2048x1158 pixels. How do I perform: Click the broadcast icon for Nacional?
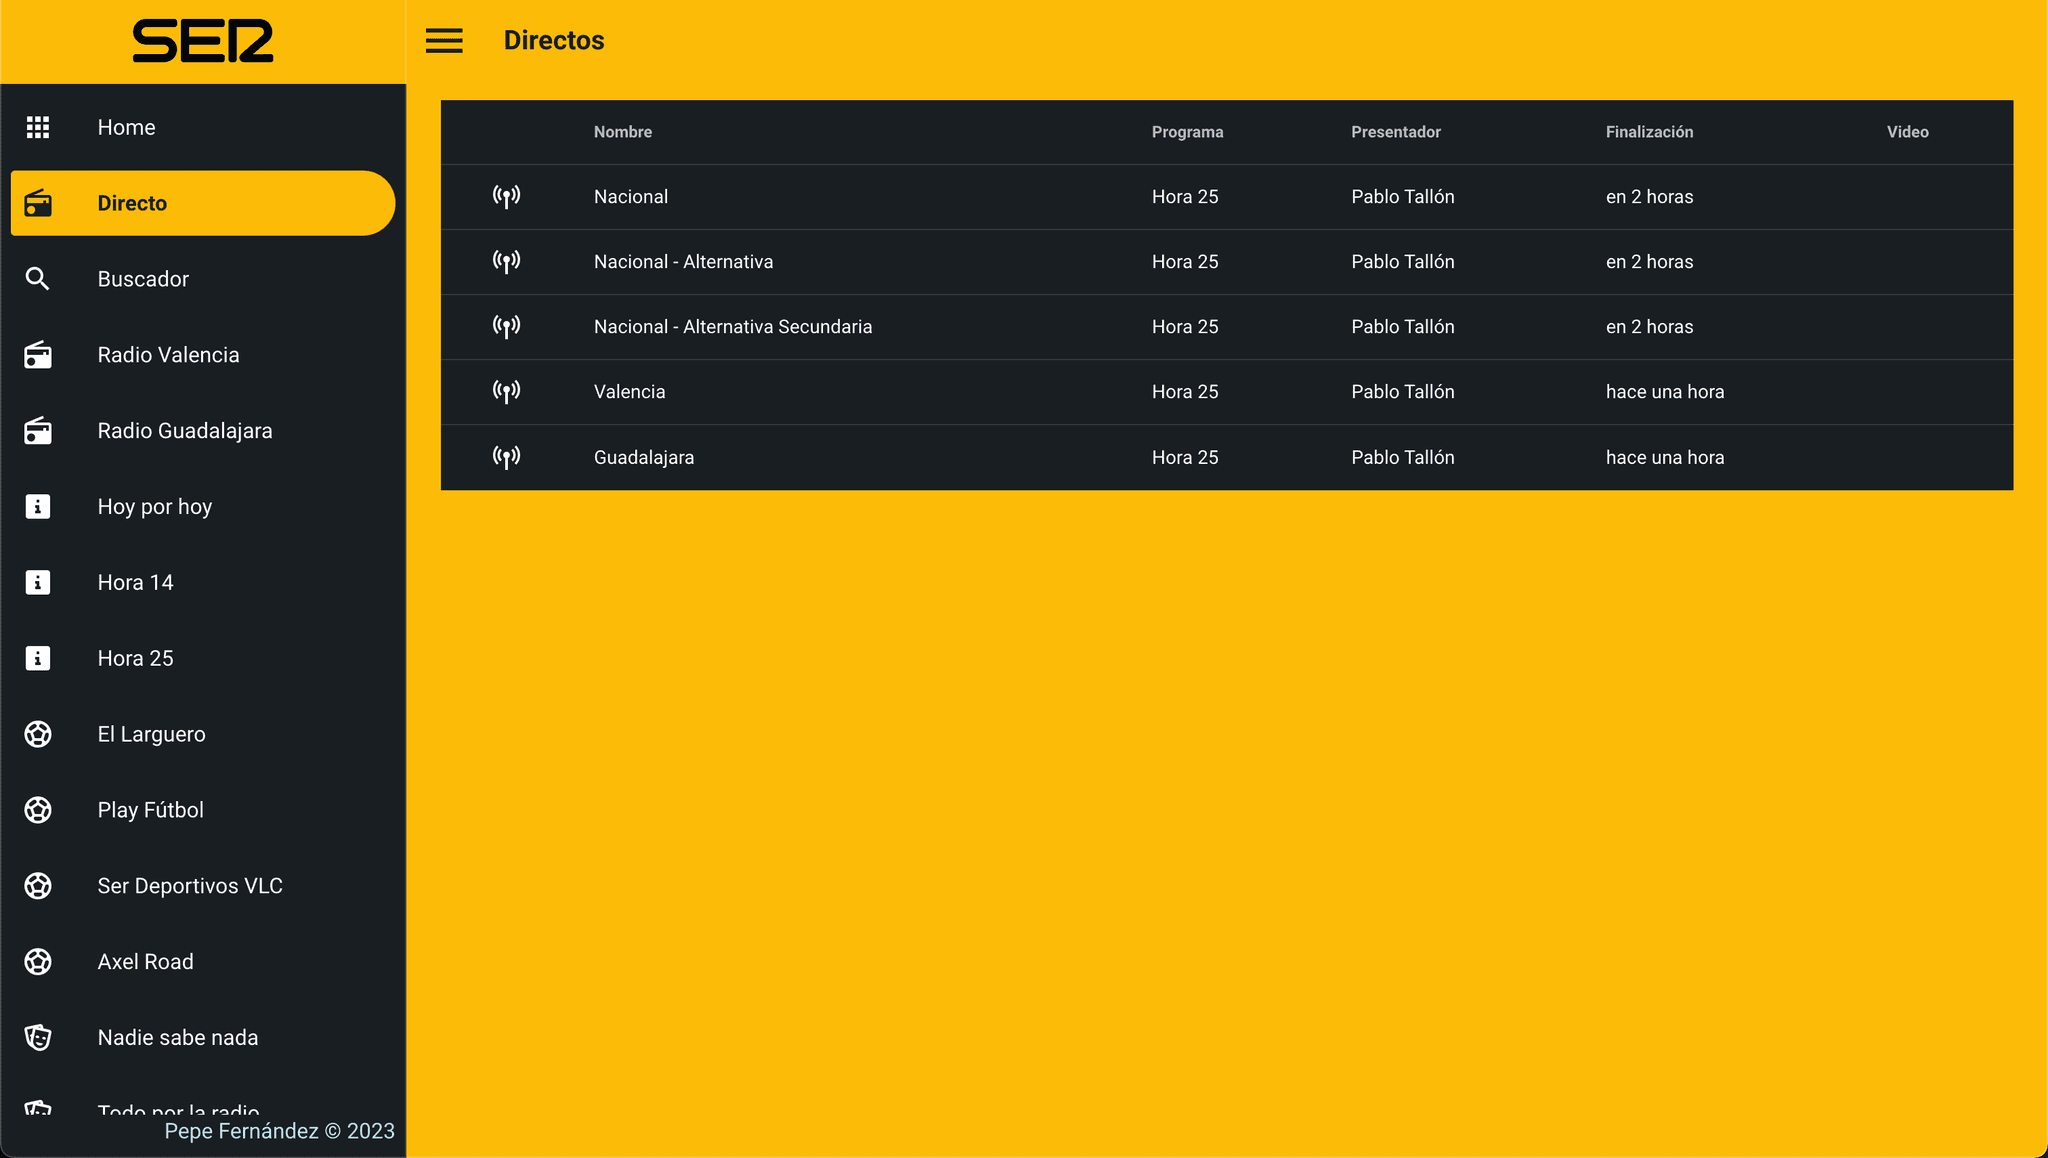coord(506,197)
